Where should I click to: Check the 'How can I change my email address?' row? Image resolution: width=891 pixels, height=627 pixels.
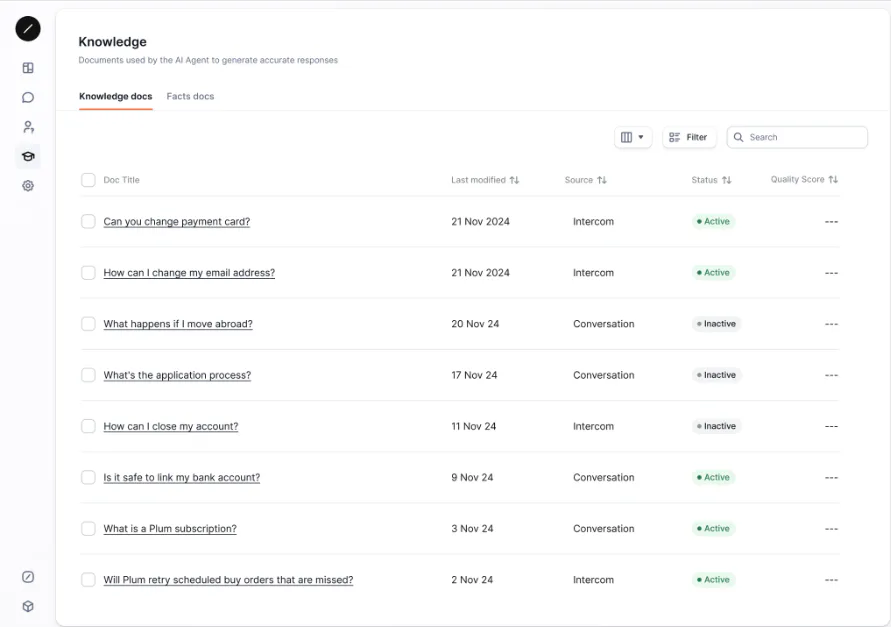(x=88, y=272)
